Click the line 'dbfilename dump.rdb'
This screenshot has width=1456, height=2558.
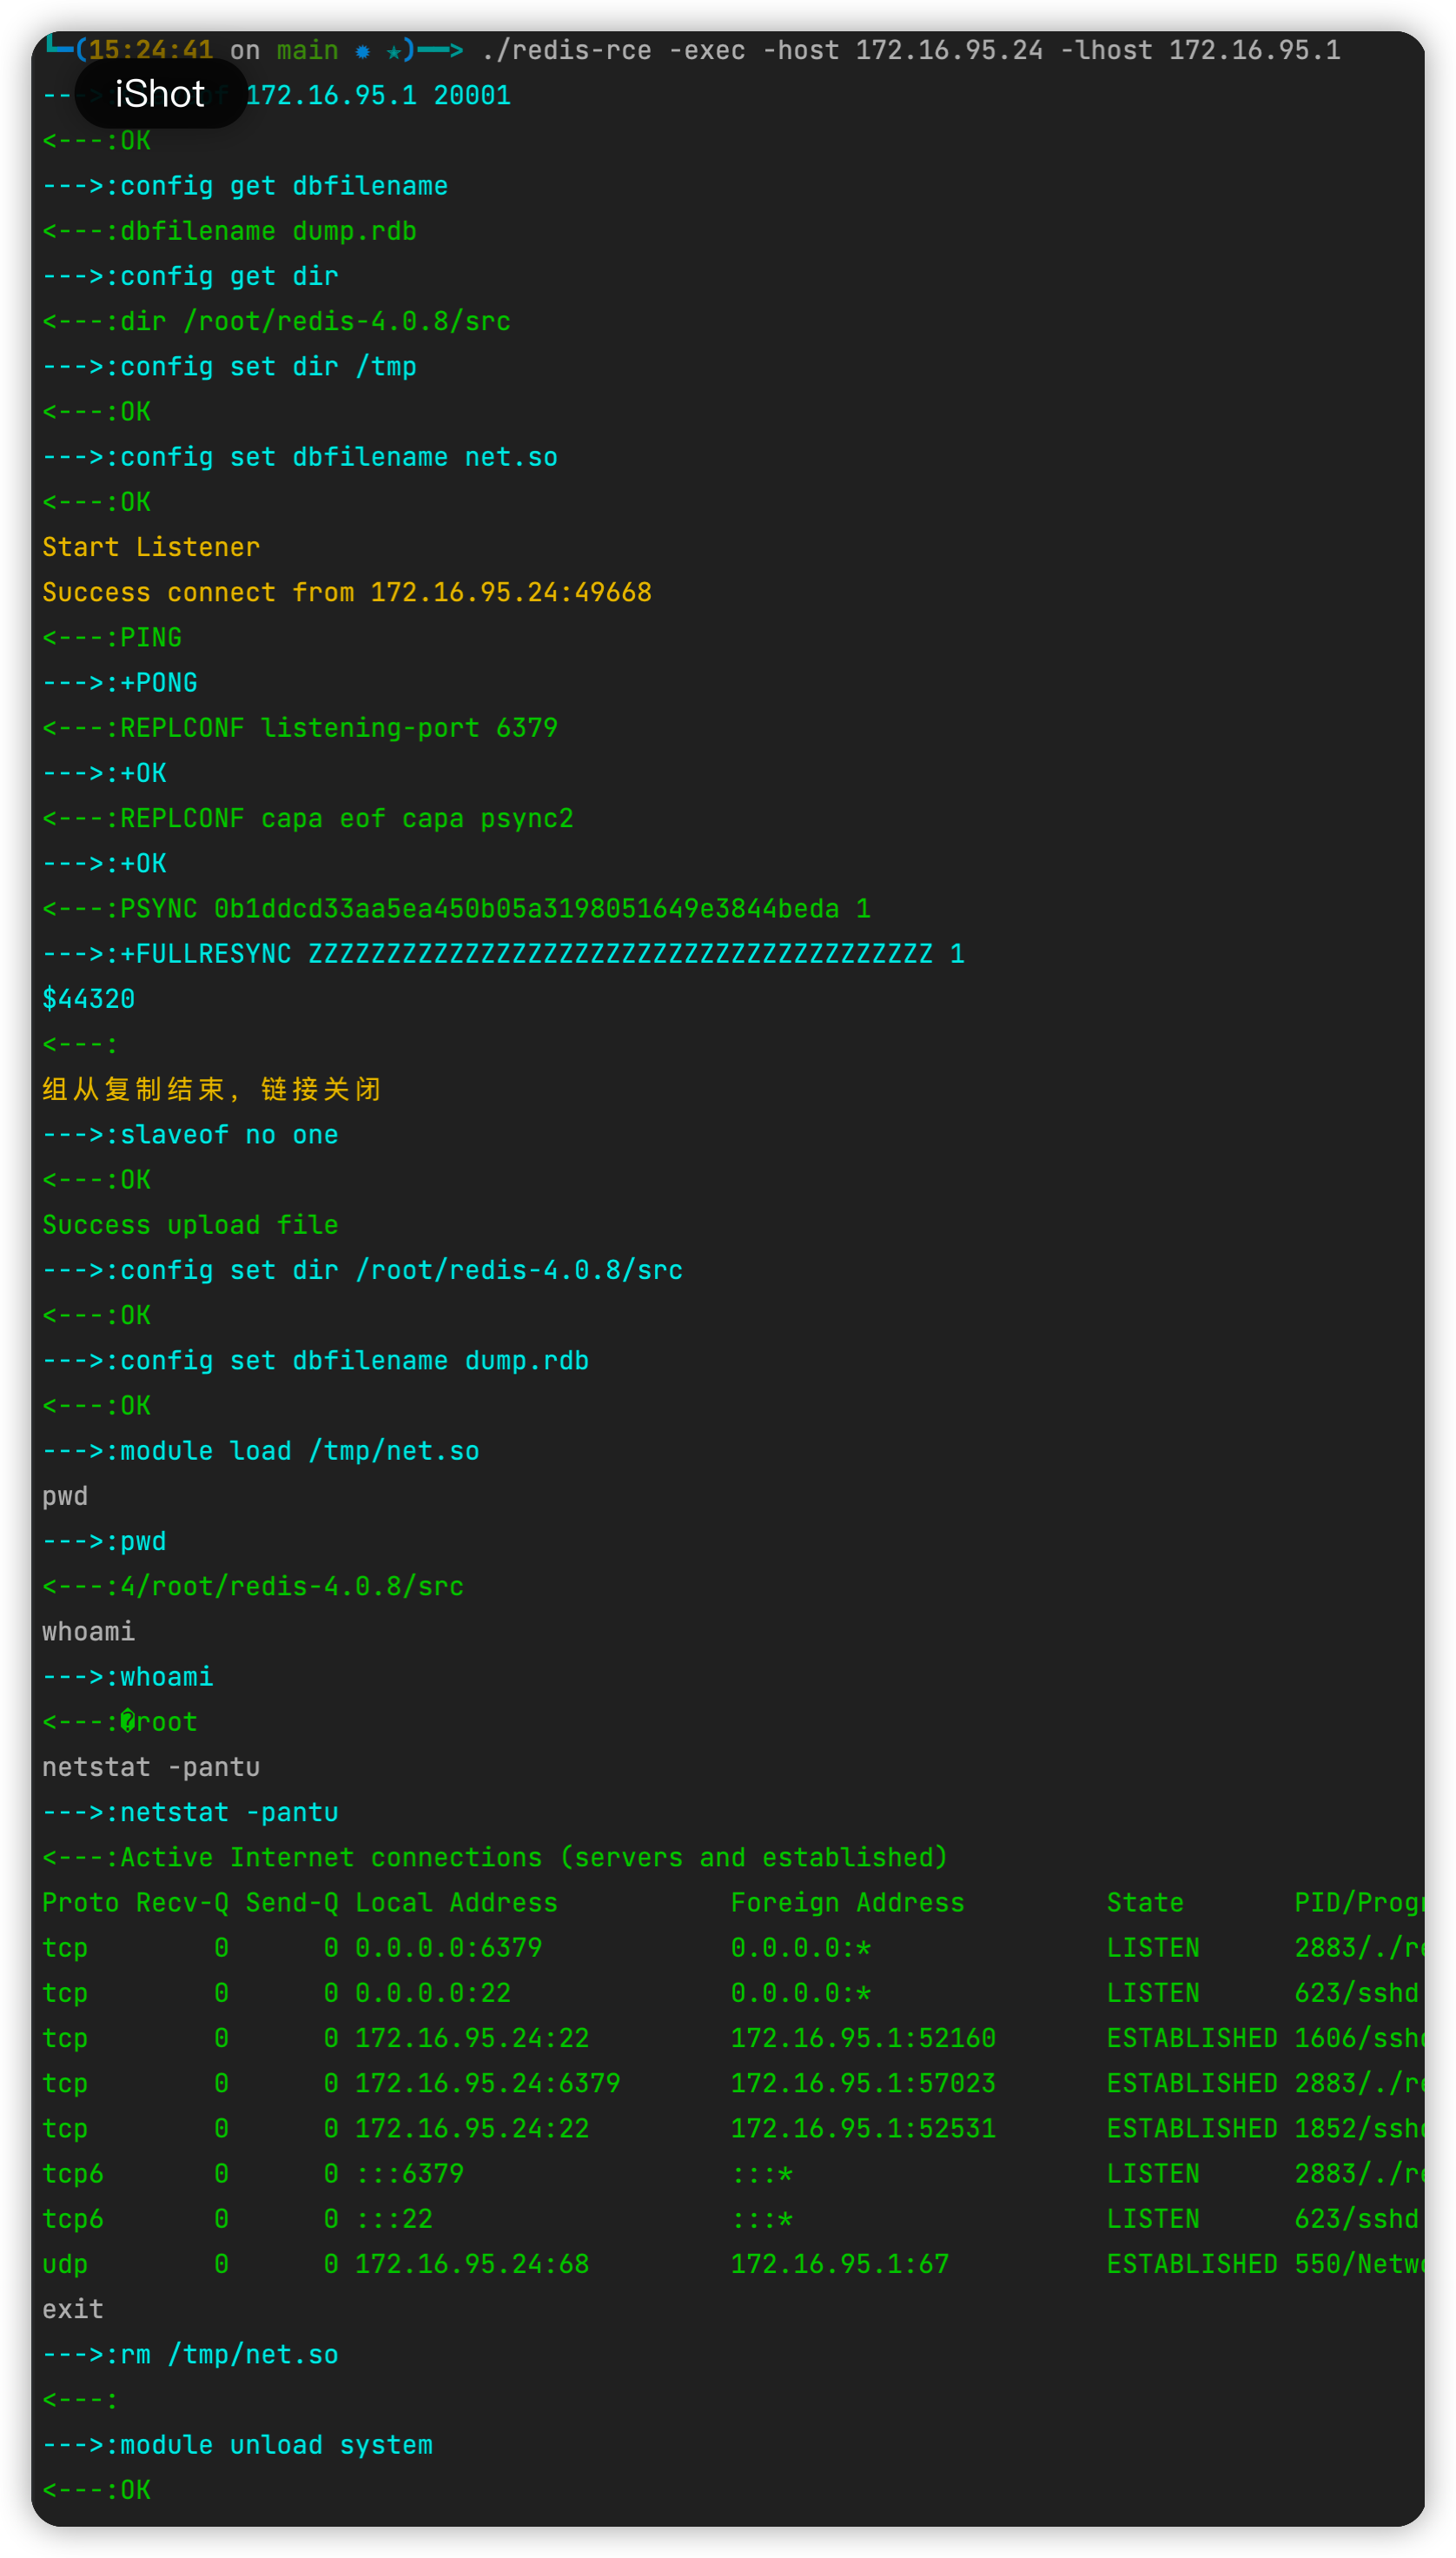point(229,231)
